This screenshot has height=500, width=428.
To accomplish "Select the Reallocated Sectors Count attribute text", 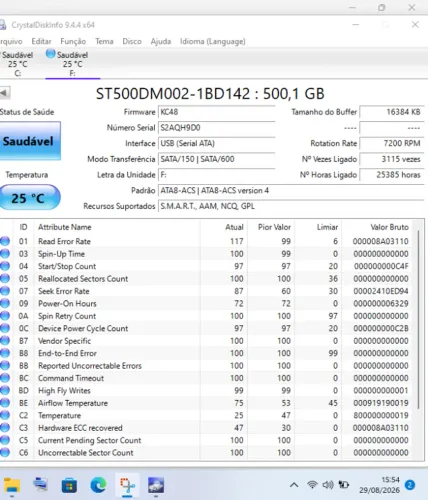I will (83, 279).
